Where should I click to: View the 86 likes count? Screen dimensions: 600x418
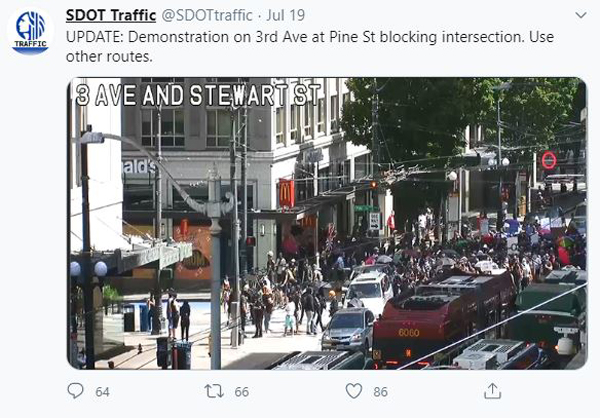click(380, 392)
